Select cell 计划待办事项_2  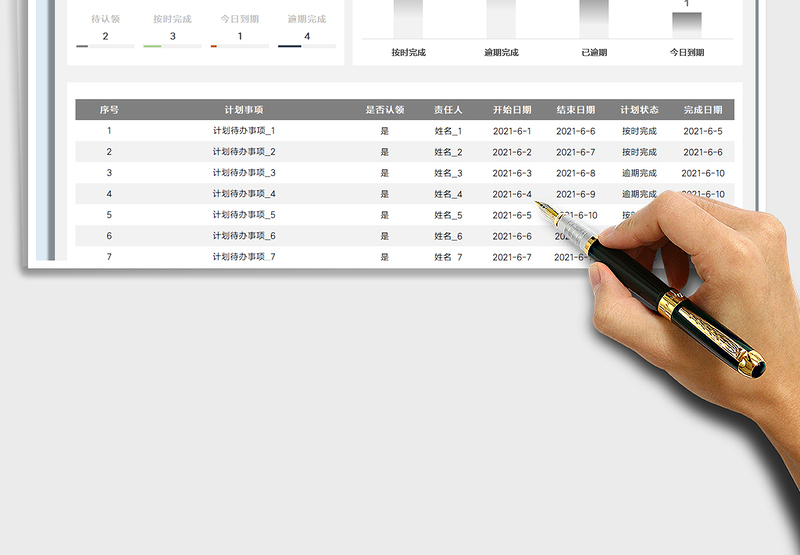(244, 152)
